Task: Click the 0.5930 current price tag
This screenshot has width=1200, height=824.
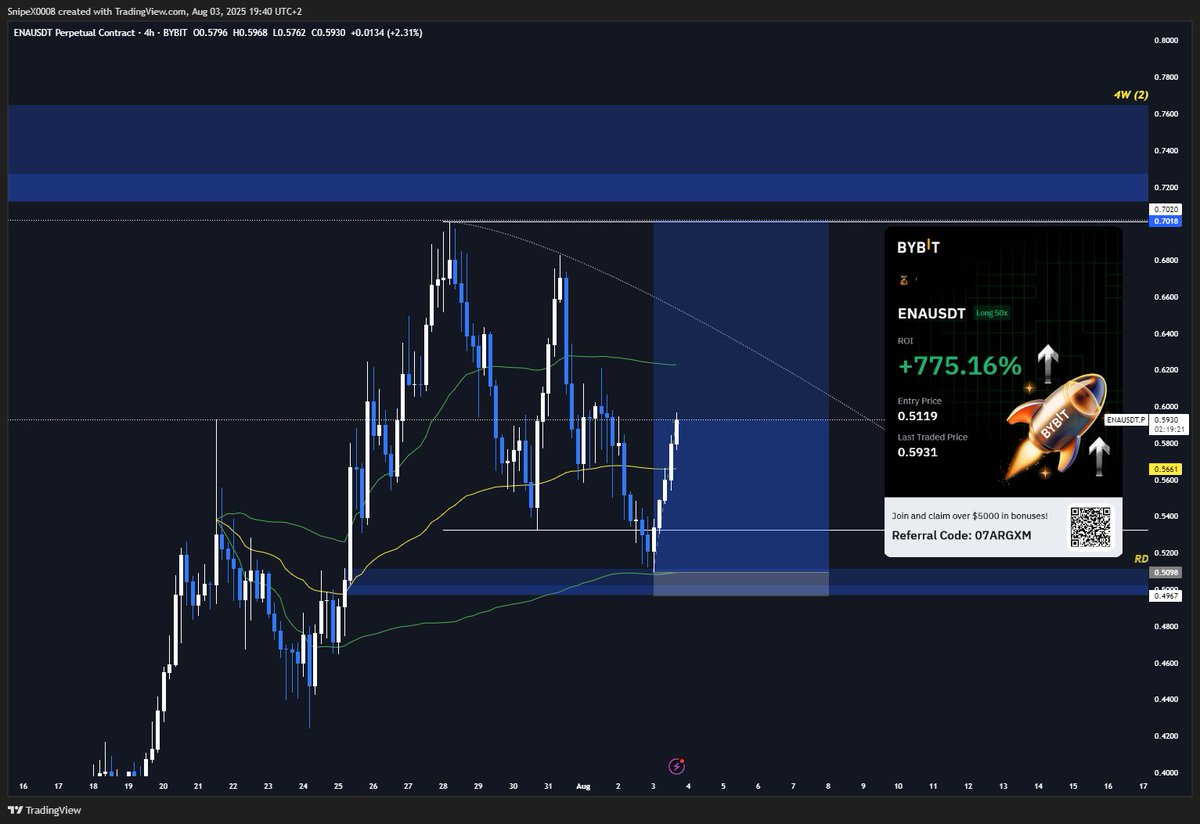Action: [1169, 419]
